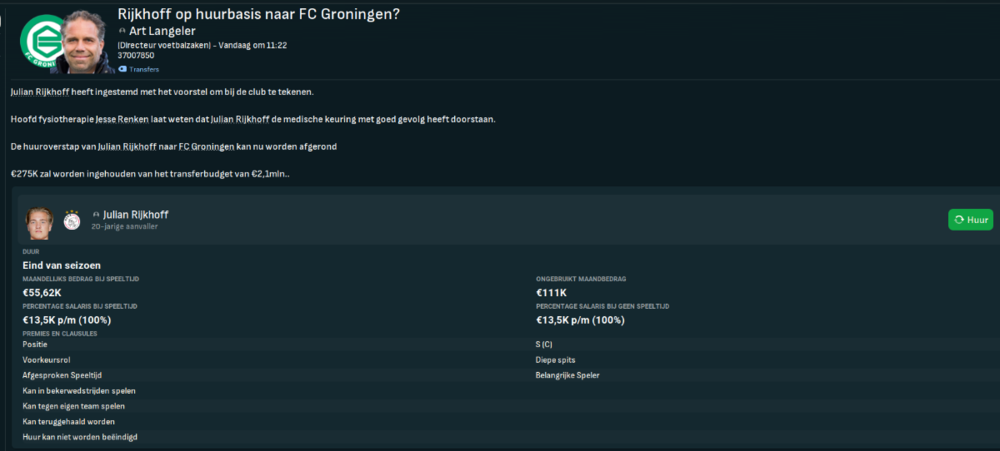Click the green Huur button
This screenshot has width=1000, height=451.
pos(970,219)
